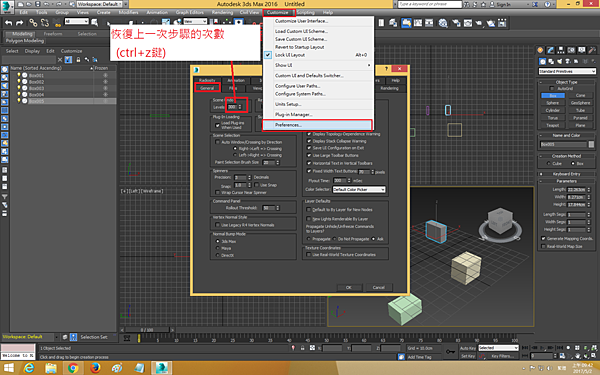Image resolution: width=600 pixels, height=375 pixels.
Task: Open the Utilities hammer tab
Action: (x=592, y=50)
